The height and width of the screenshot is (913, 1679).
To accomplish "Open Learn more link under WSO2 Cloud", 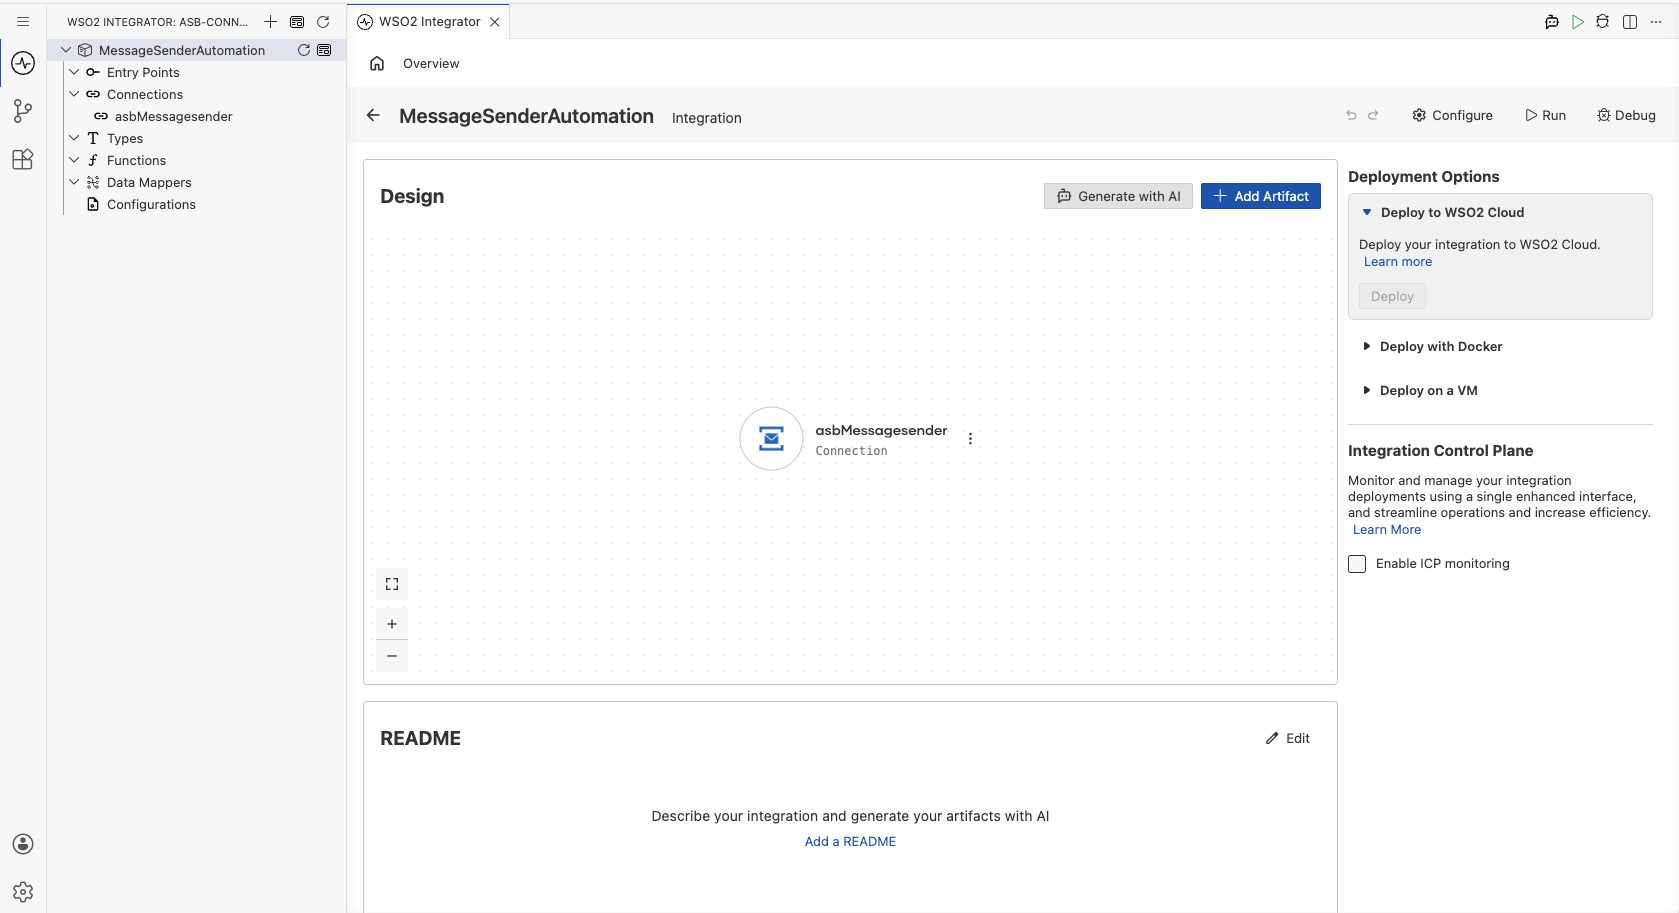I will click(1398, 262).
